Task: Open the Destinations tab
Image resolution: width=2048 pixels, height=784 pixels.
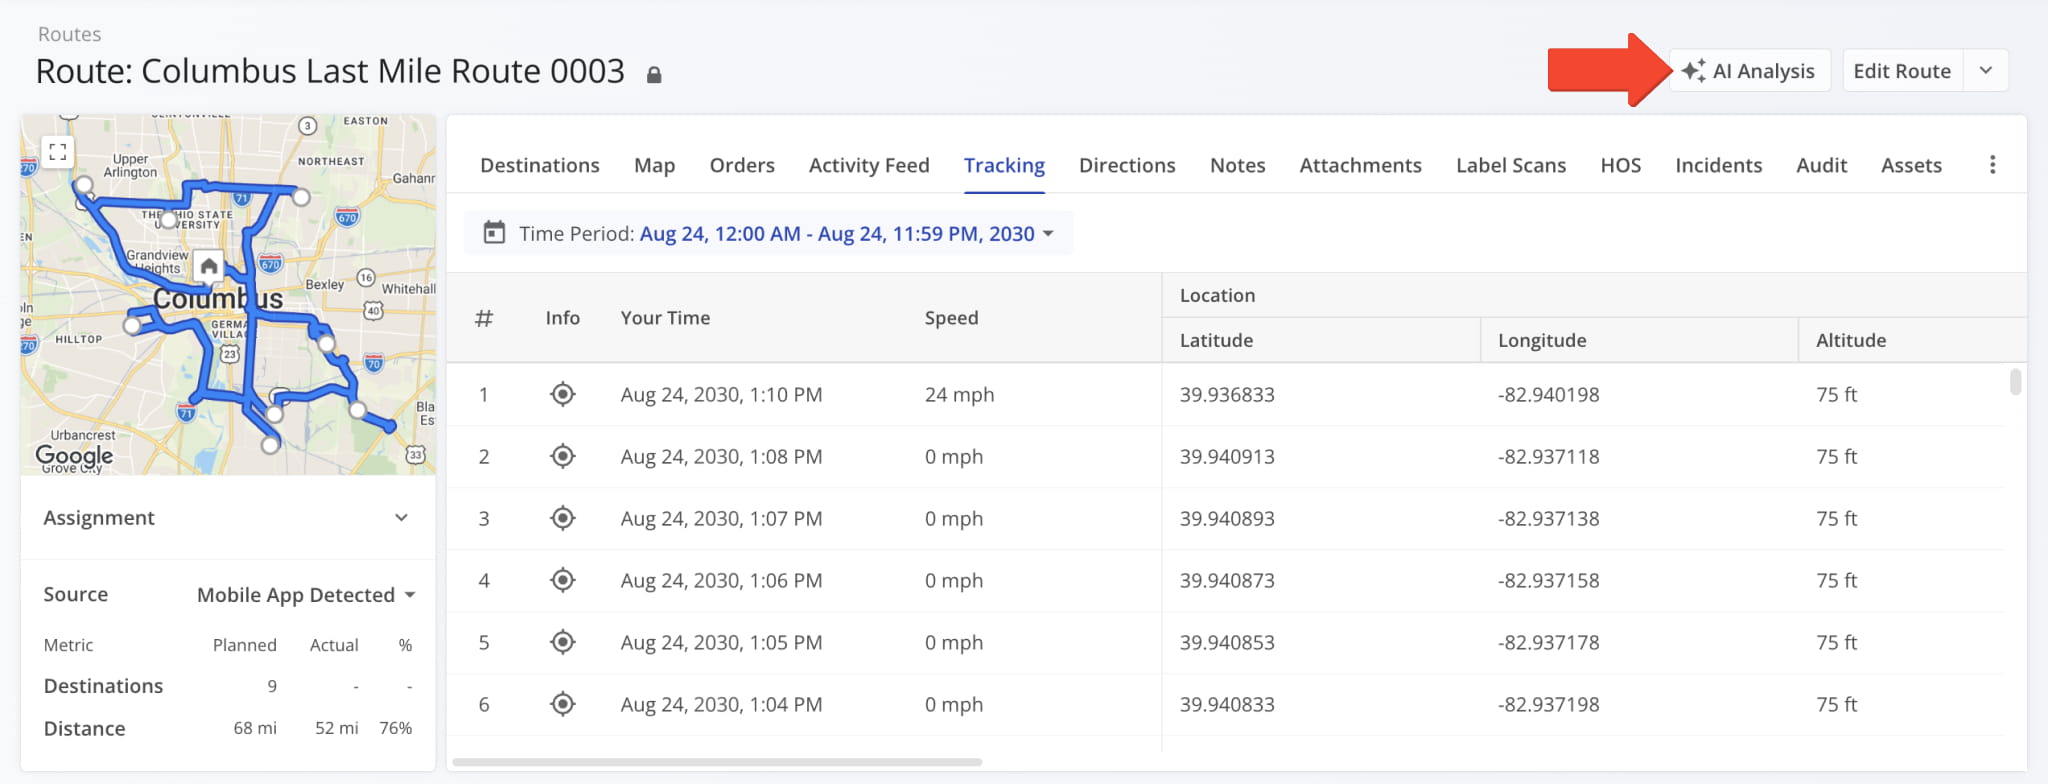Action: (540, 165)
